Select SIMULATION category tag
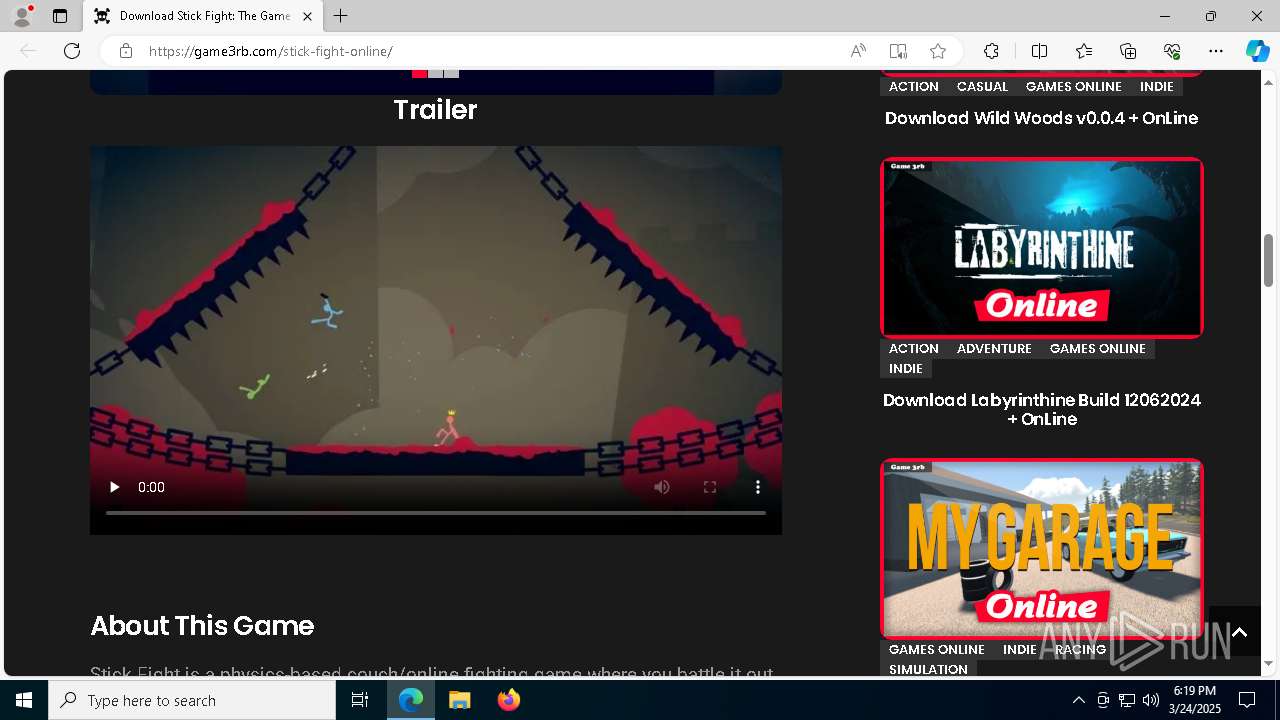 928,670
